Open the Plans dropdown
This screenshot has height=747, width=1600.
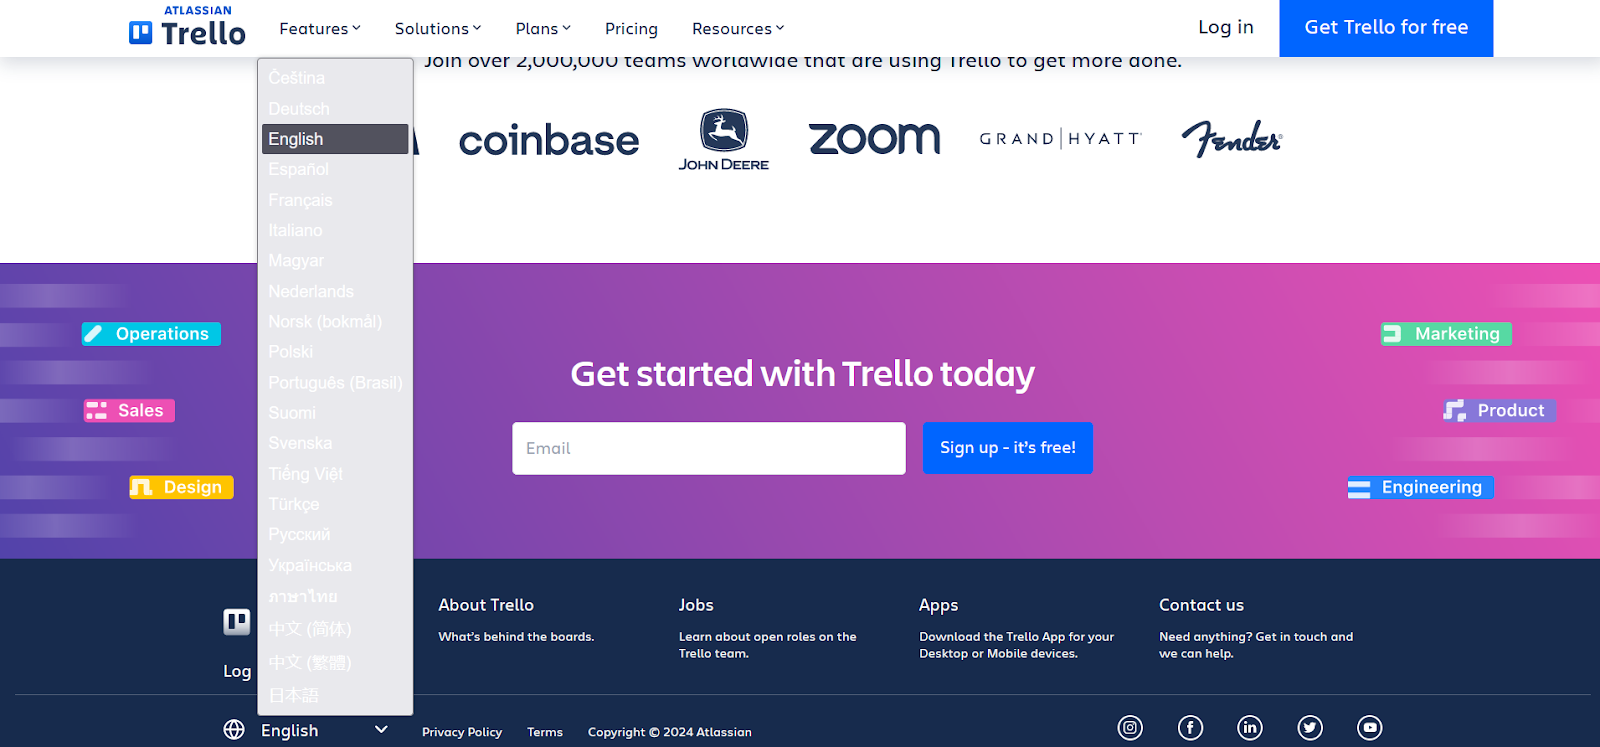[543, 29]
